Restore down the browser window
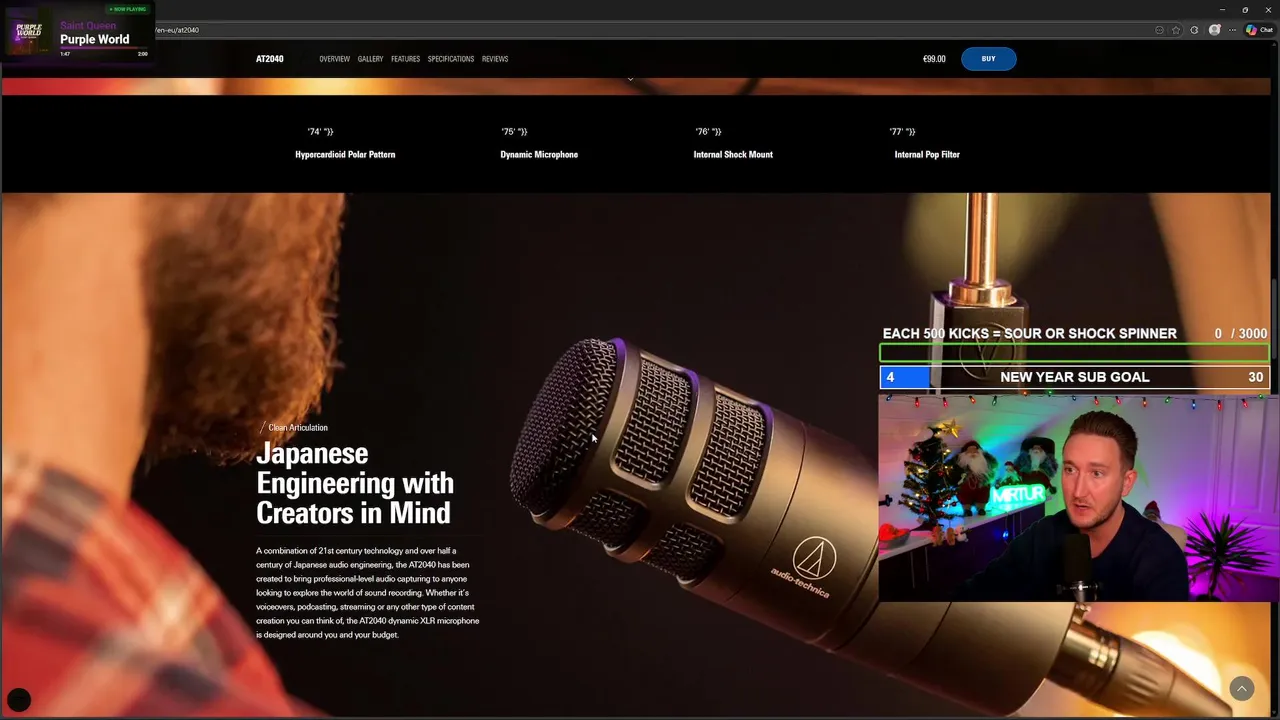The height and width of the screenshot is (720, 1280). 1245,10
